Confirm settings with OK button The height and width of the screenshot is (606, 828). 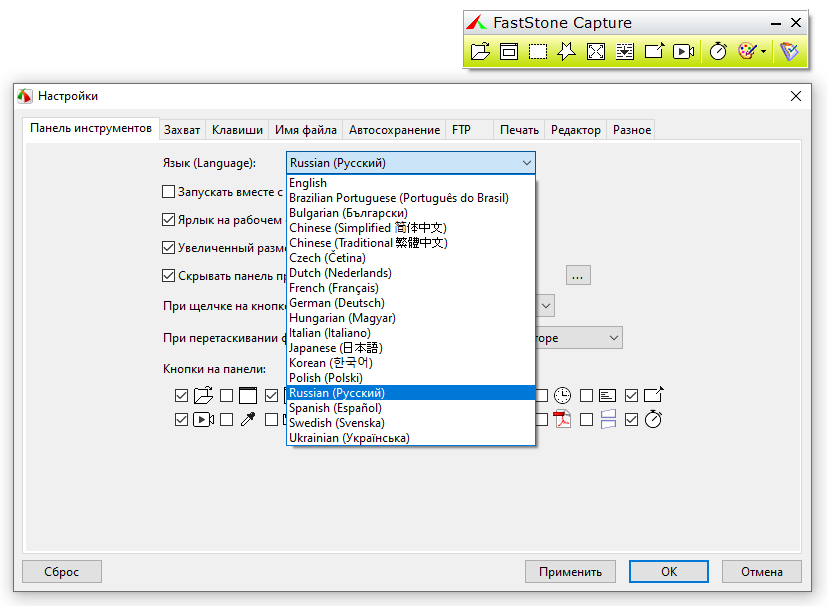coord(669,572)
